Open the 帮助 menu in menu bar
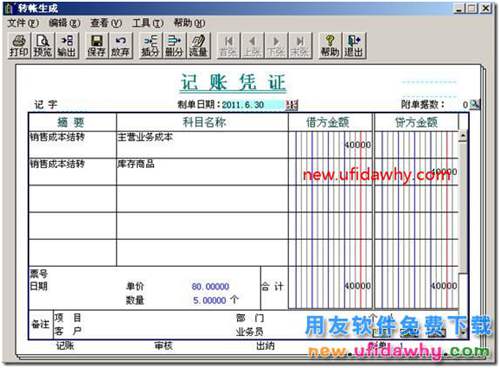The image size is (500, 368). [189, 23]
